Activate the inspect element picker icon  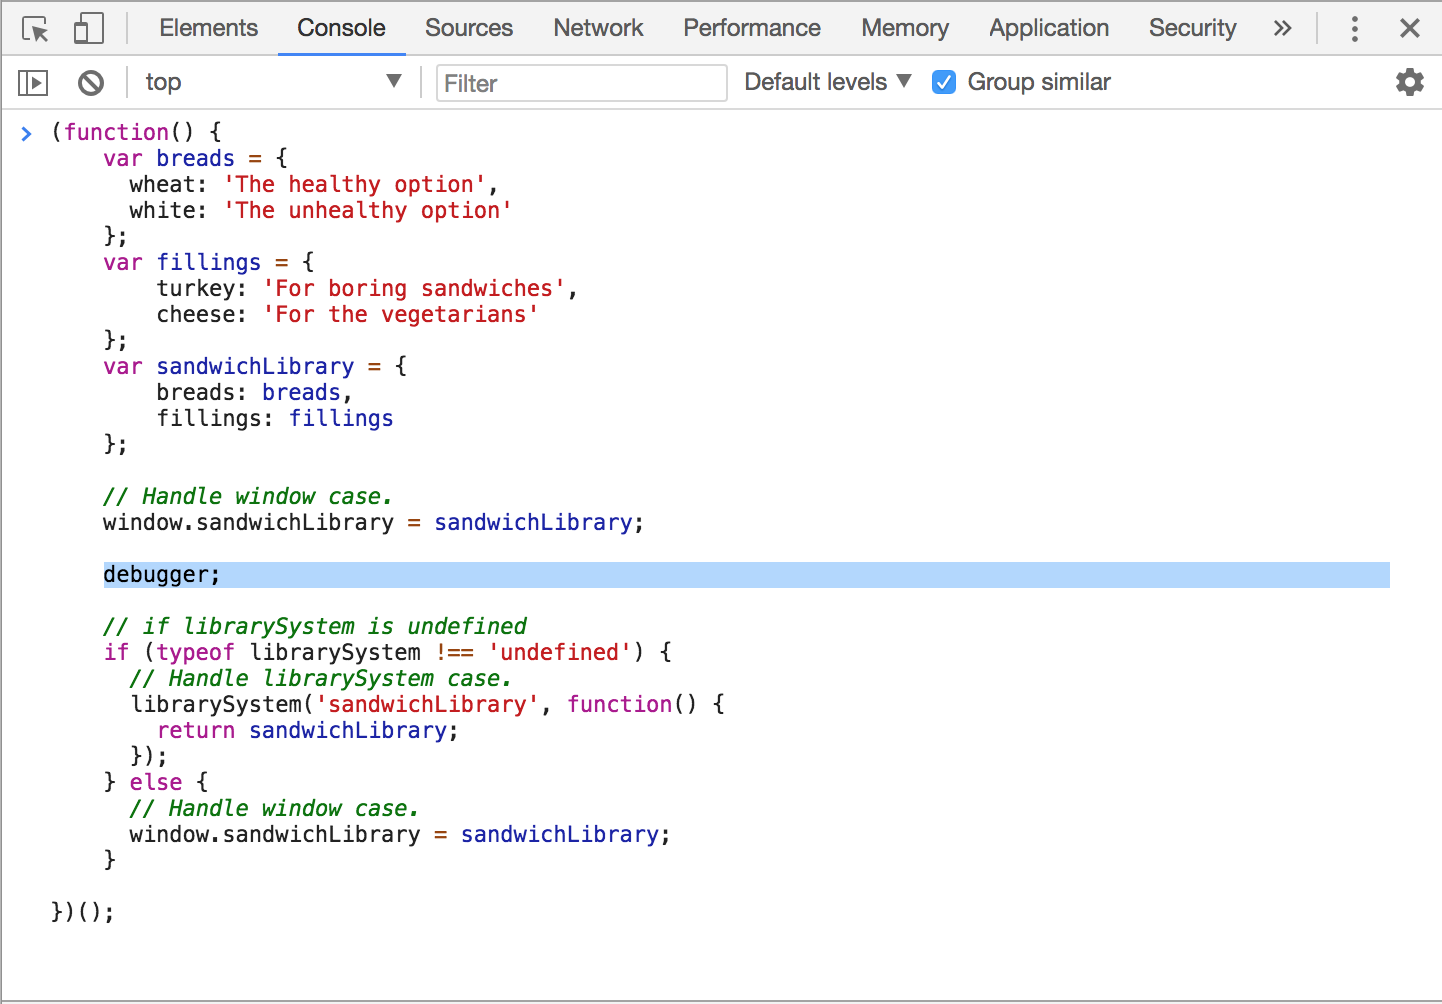[x=36, y=29]
